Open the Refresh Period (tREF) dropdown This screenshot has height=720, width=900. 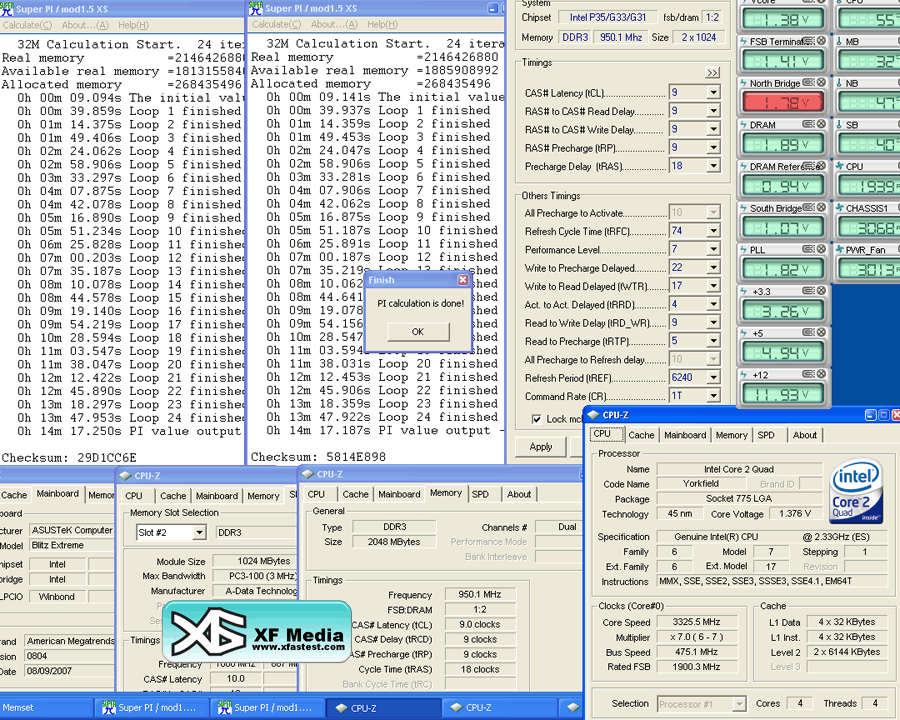click(x=713, y=377)
